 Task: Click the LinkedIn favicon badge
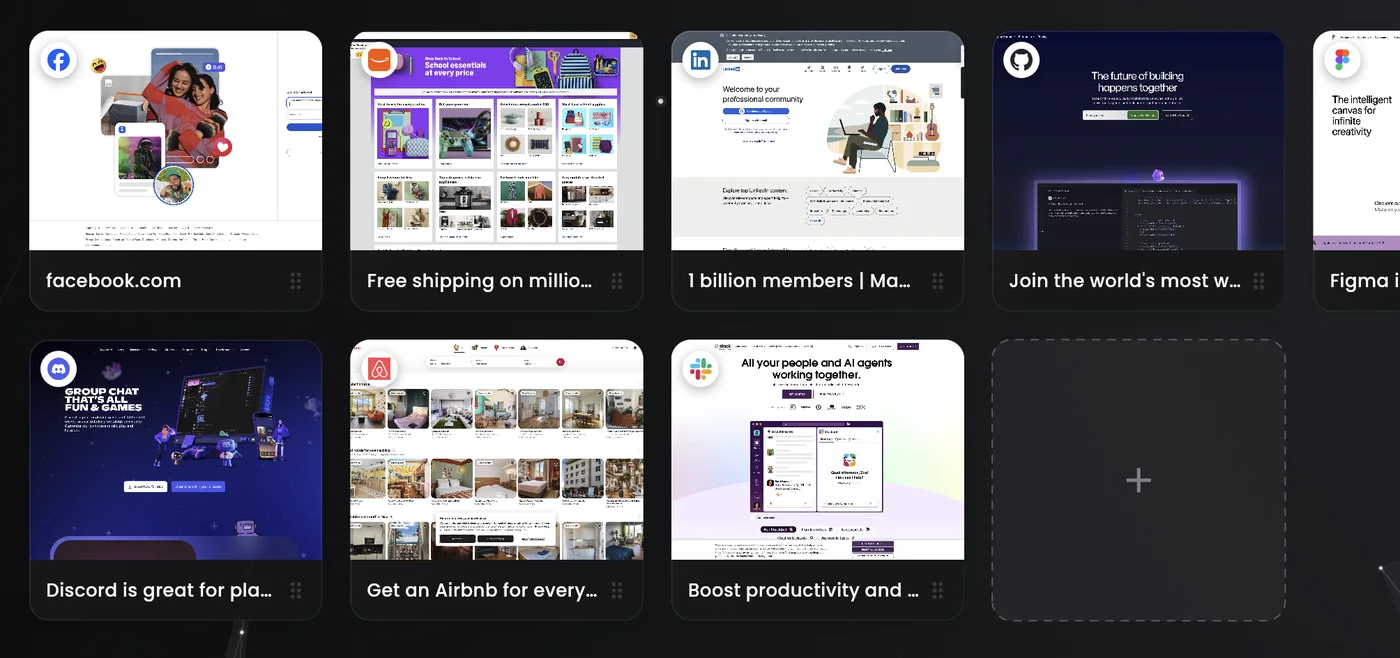tap(700, 60)
